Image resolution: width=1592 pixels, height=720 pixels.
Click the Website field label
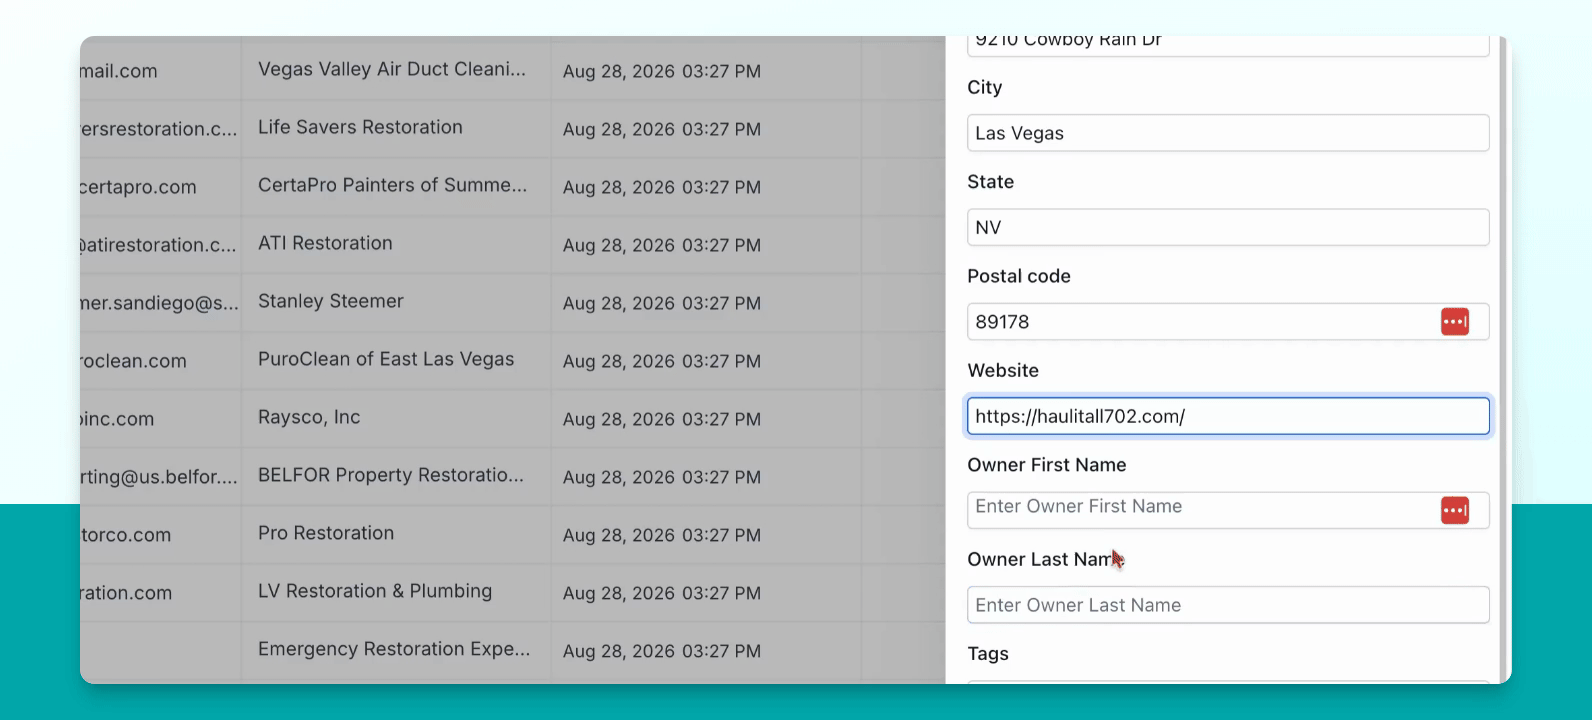[x=1003, y=370]
